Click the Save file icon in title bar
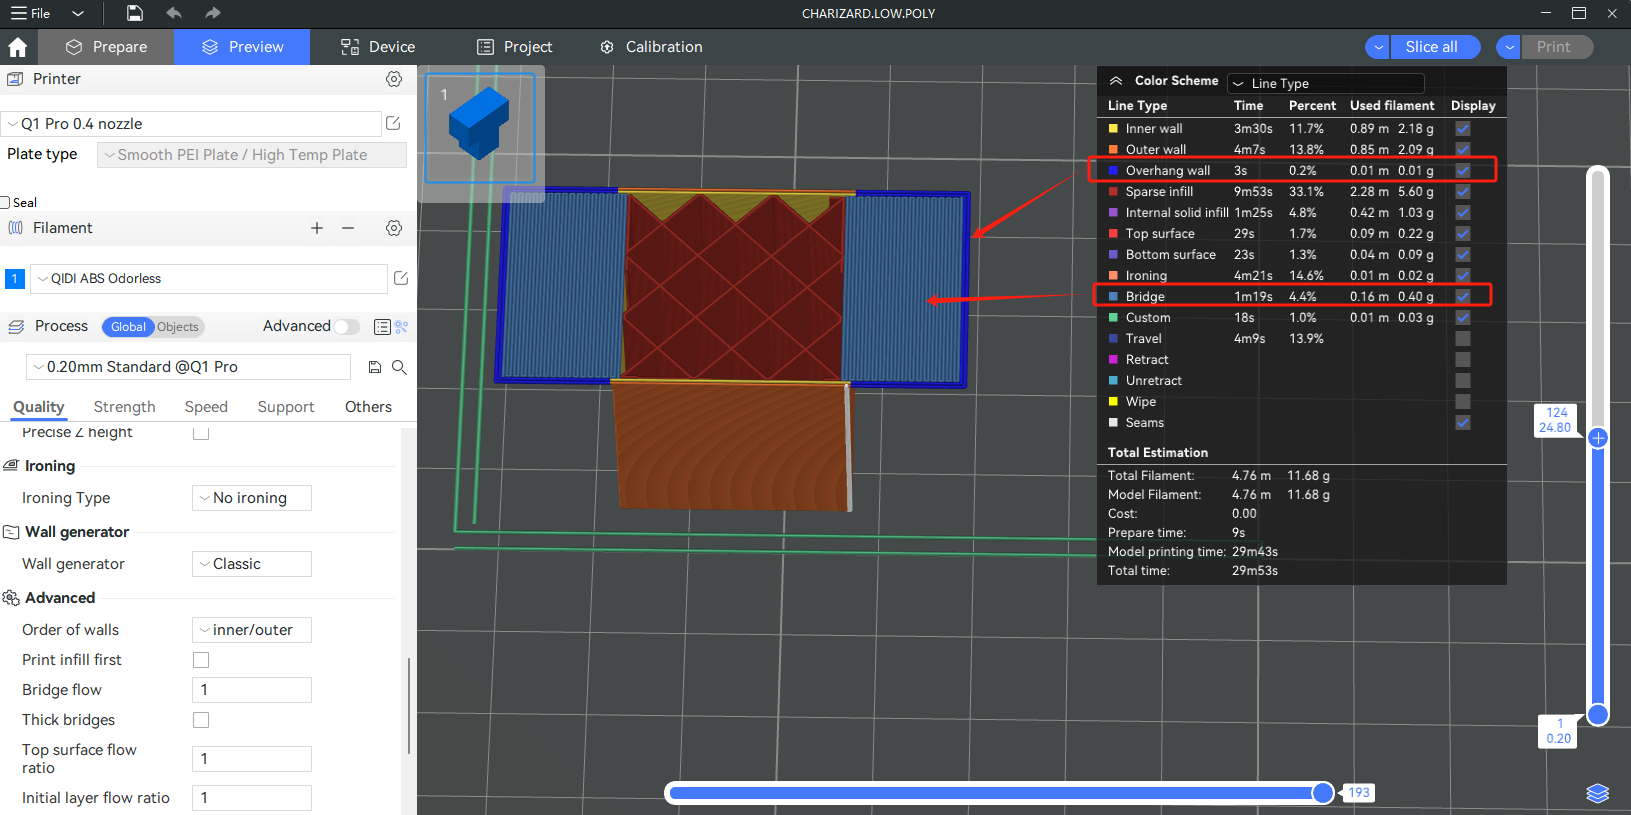The height and width of the screenshot is (815, 1631). 135,13
